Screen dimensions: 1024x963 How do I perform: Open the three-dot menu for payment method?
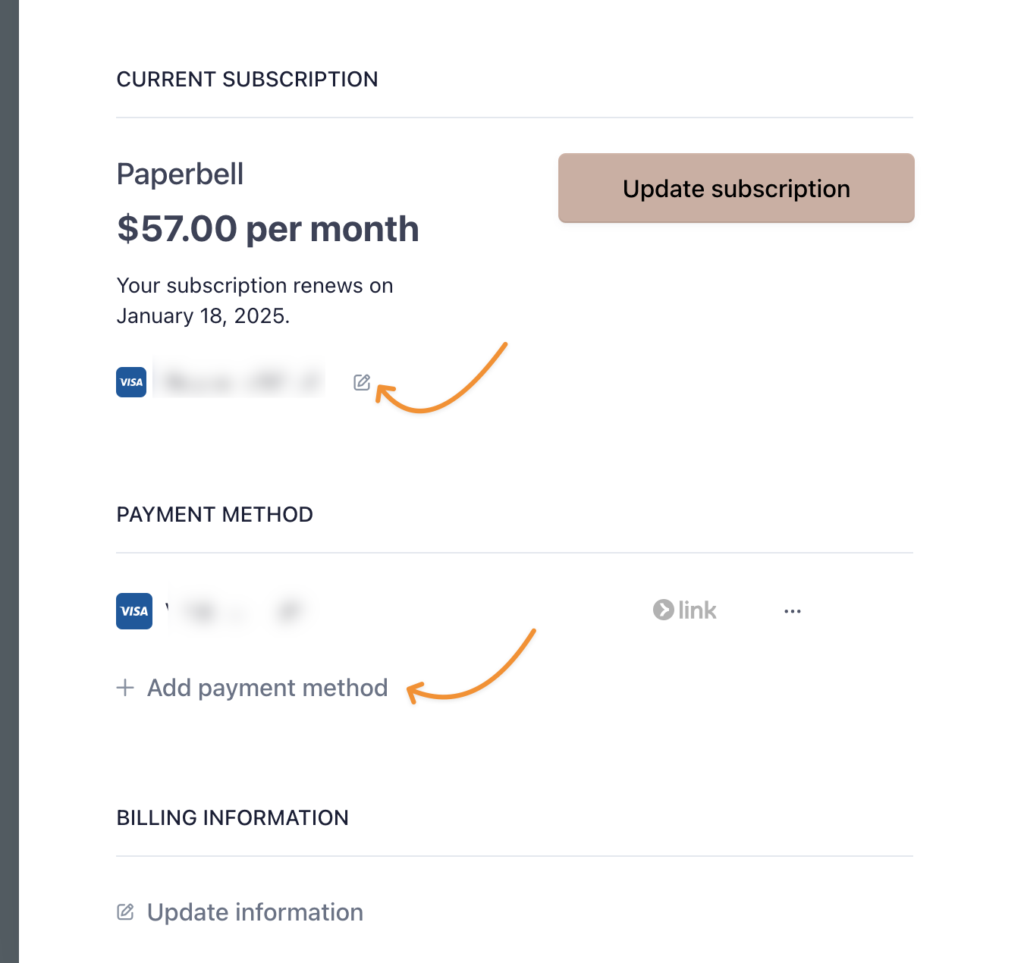[x=793, y=611]
